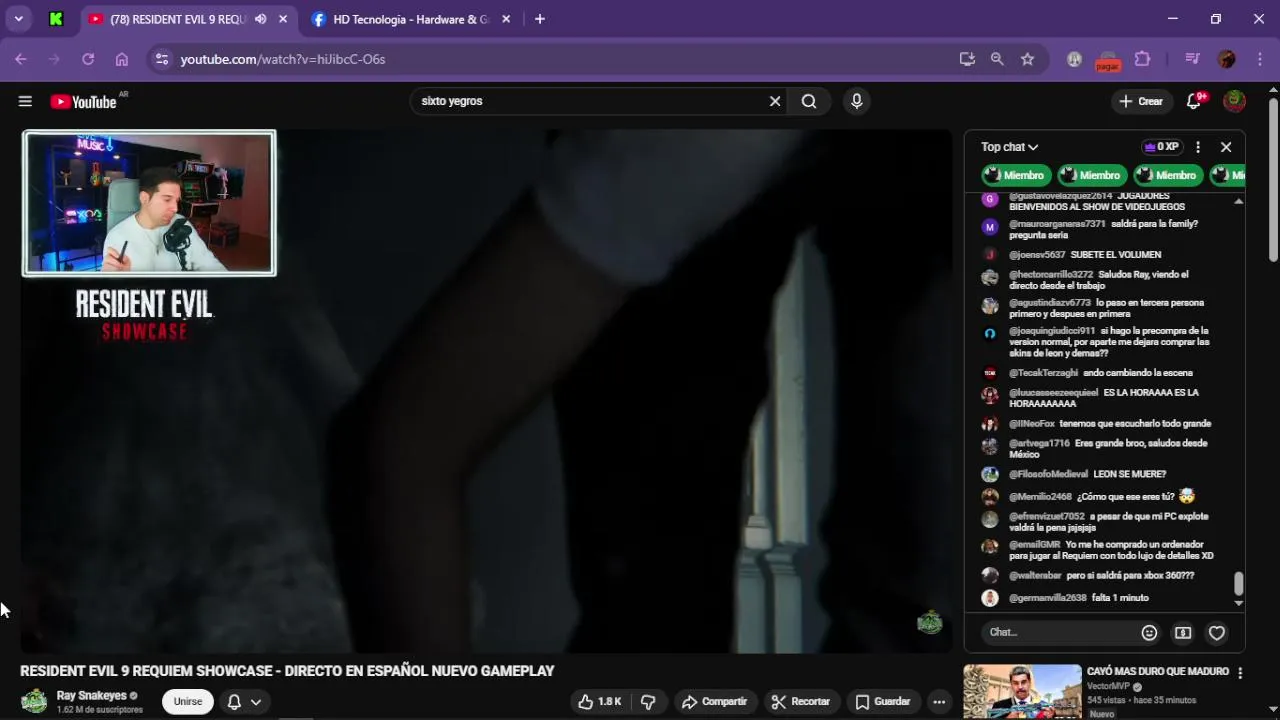Open a new browser tab
The height and width of the screenshot is (720, 1280).
pyautogui.click(x=540, y=19)
